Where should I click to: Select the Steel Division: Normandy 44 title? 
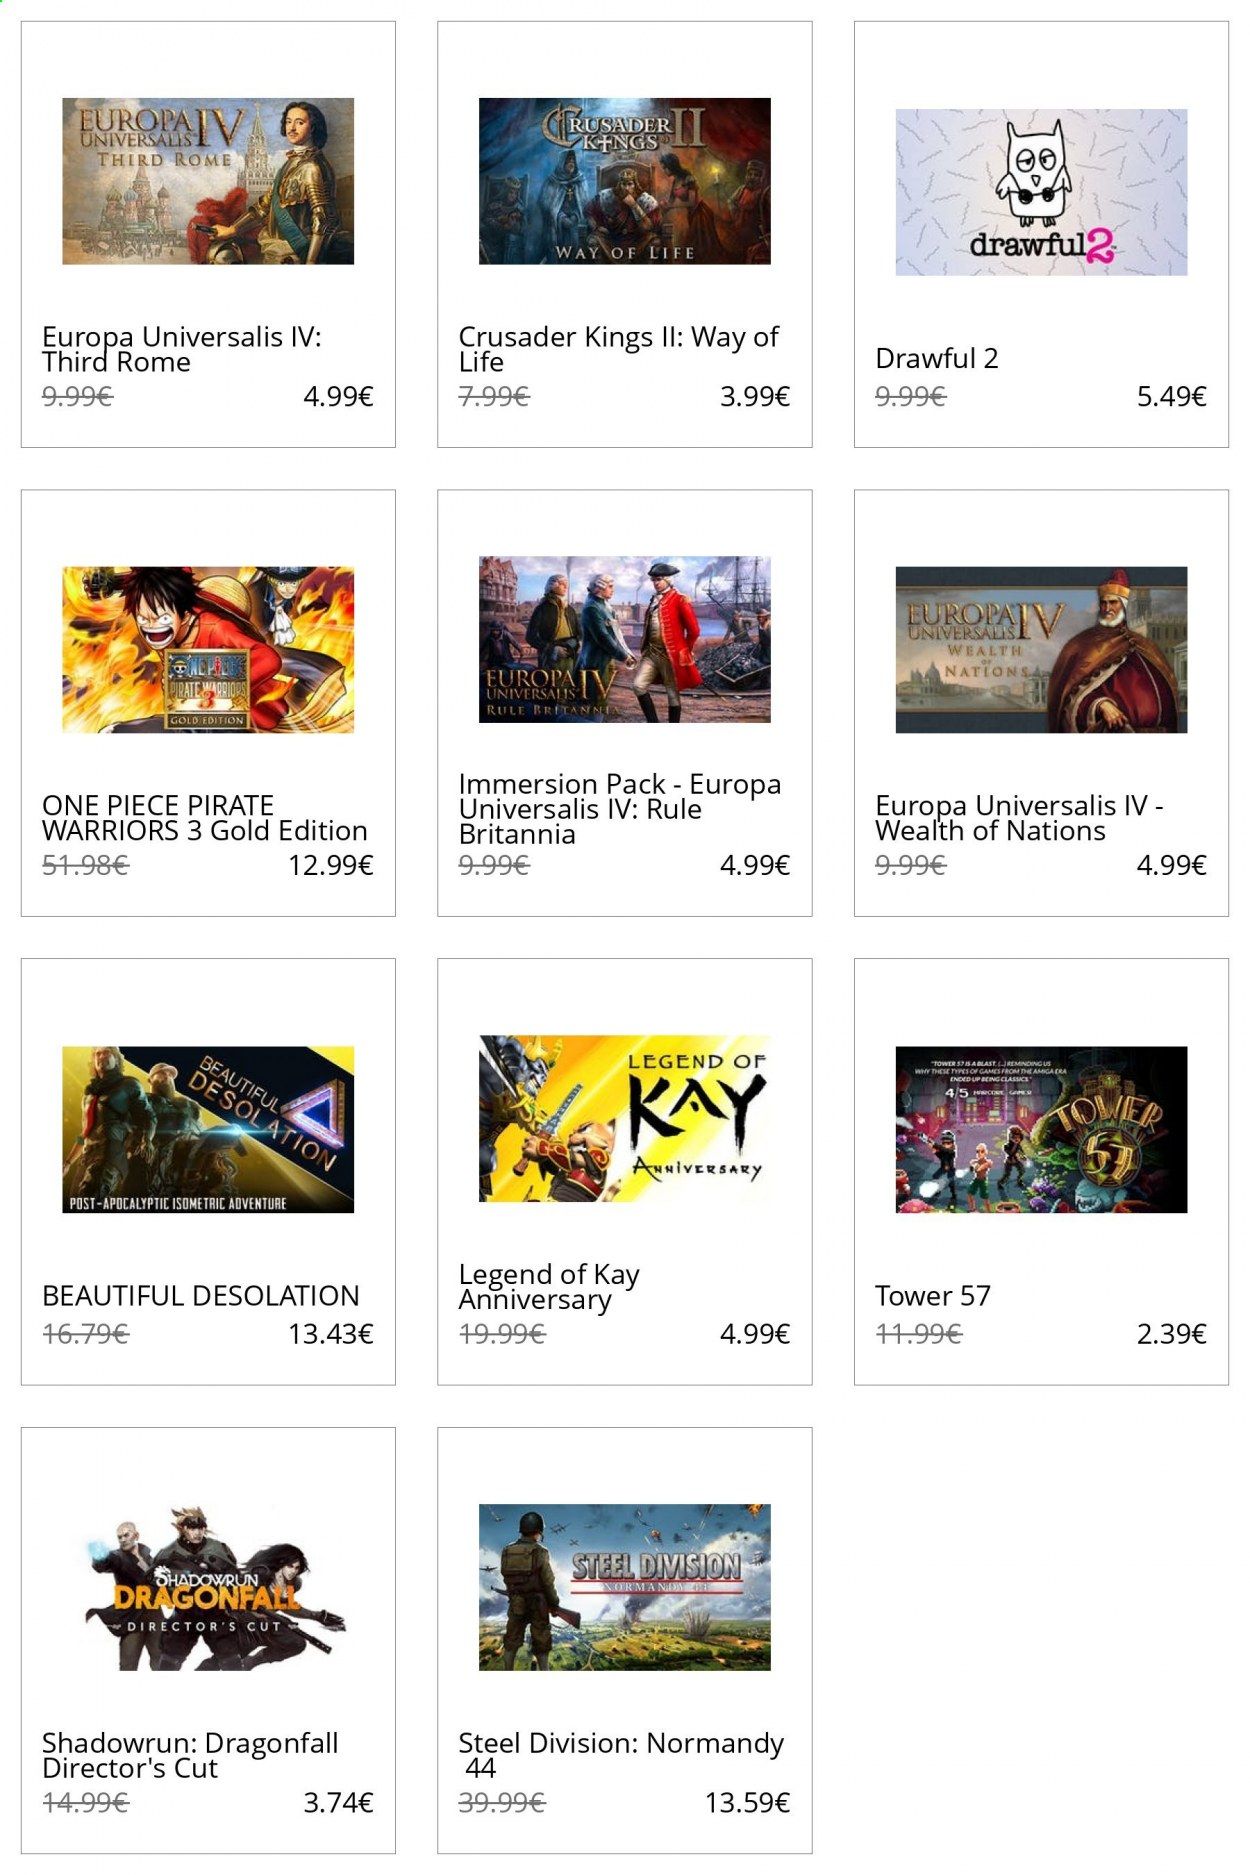[621, 1755]
